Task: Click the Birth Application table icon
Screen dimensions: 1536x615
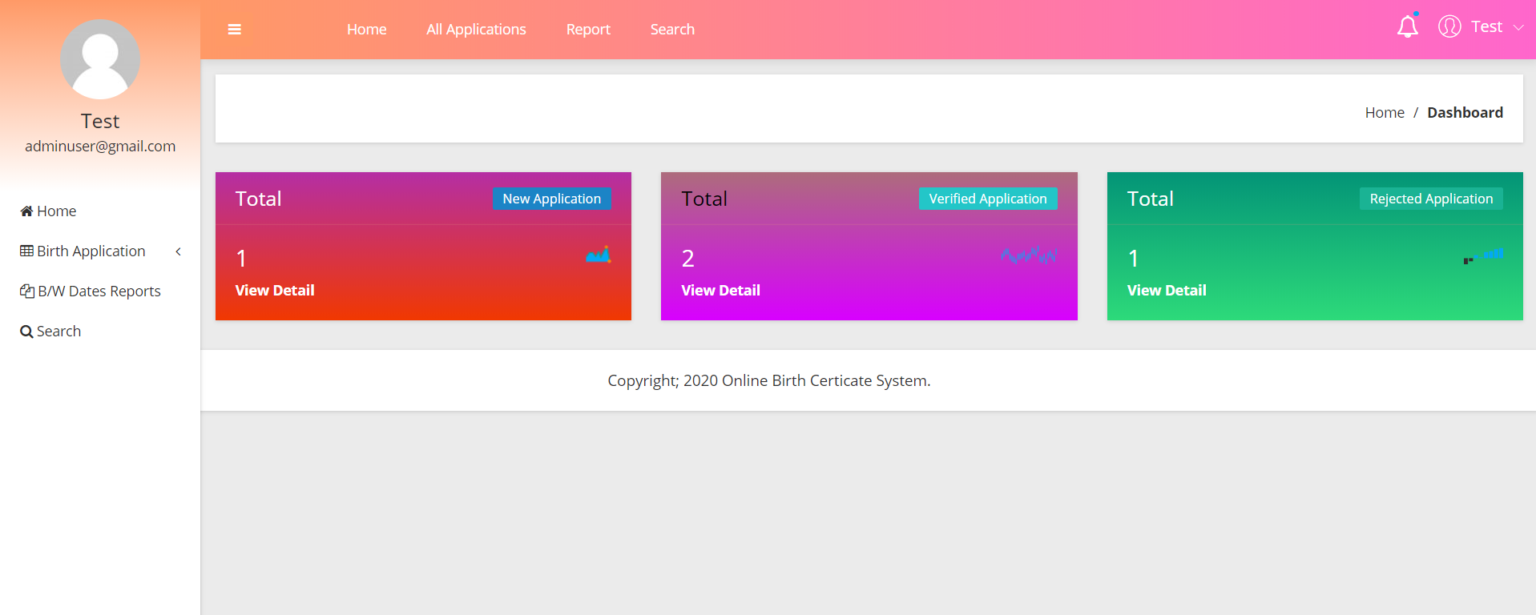Action: 27,251
